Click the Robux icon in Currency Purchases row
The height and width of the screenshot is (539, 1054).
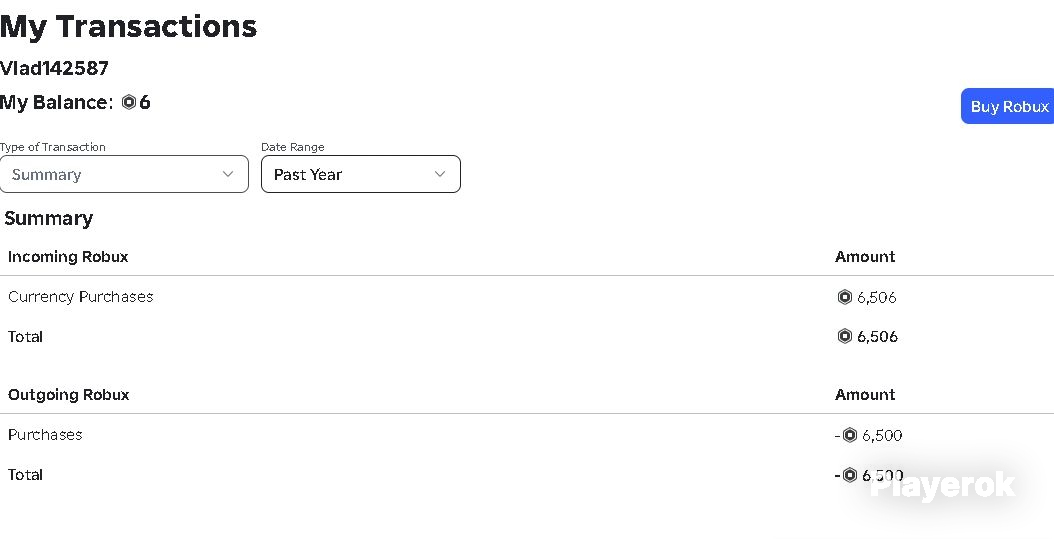(845, 297)
